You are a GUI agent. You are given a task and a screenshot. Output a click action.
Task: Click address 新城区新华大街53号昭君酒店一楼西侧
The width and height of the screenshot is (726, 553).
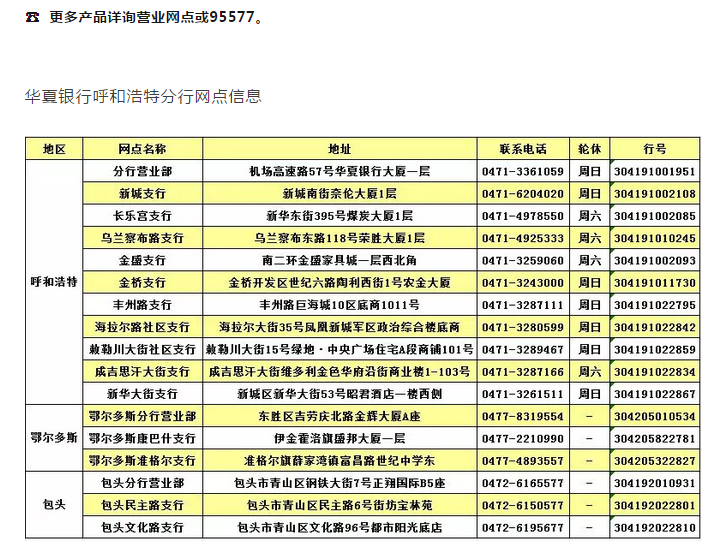[x=340, y=394]
